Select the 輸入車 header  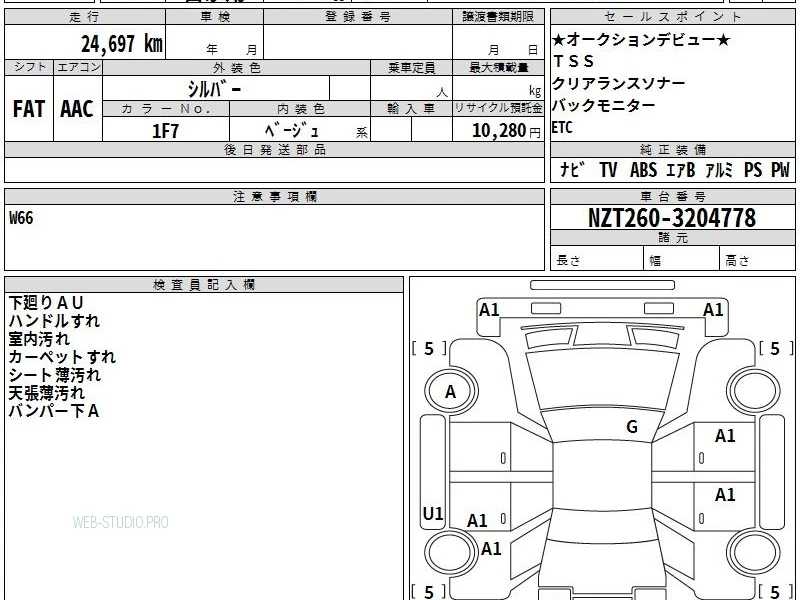click(x=411, y=109)
